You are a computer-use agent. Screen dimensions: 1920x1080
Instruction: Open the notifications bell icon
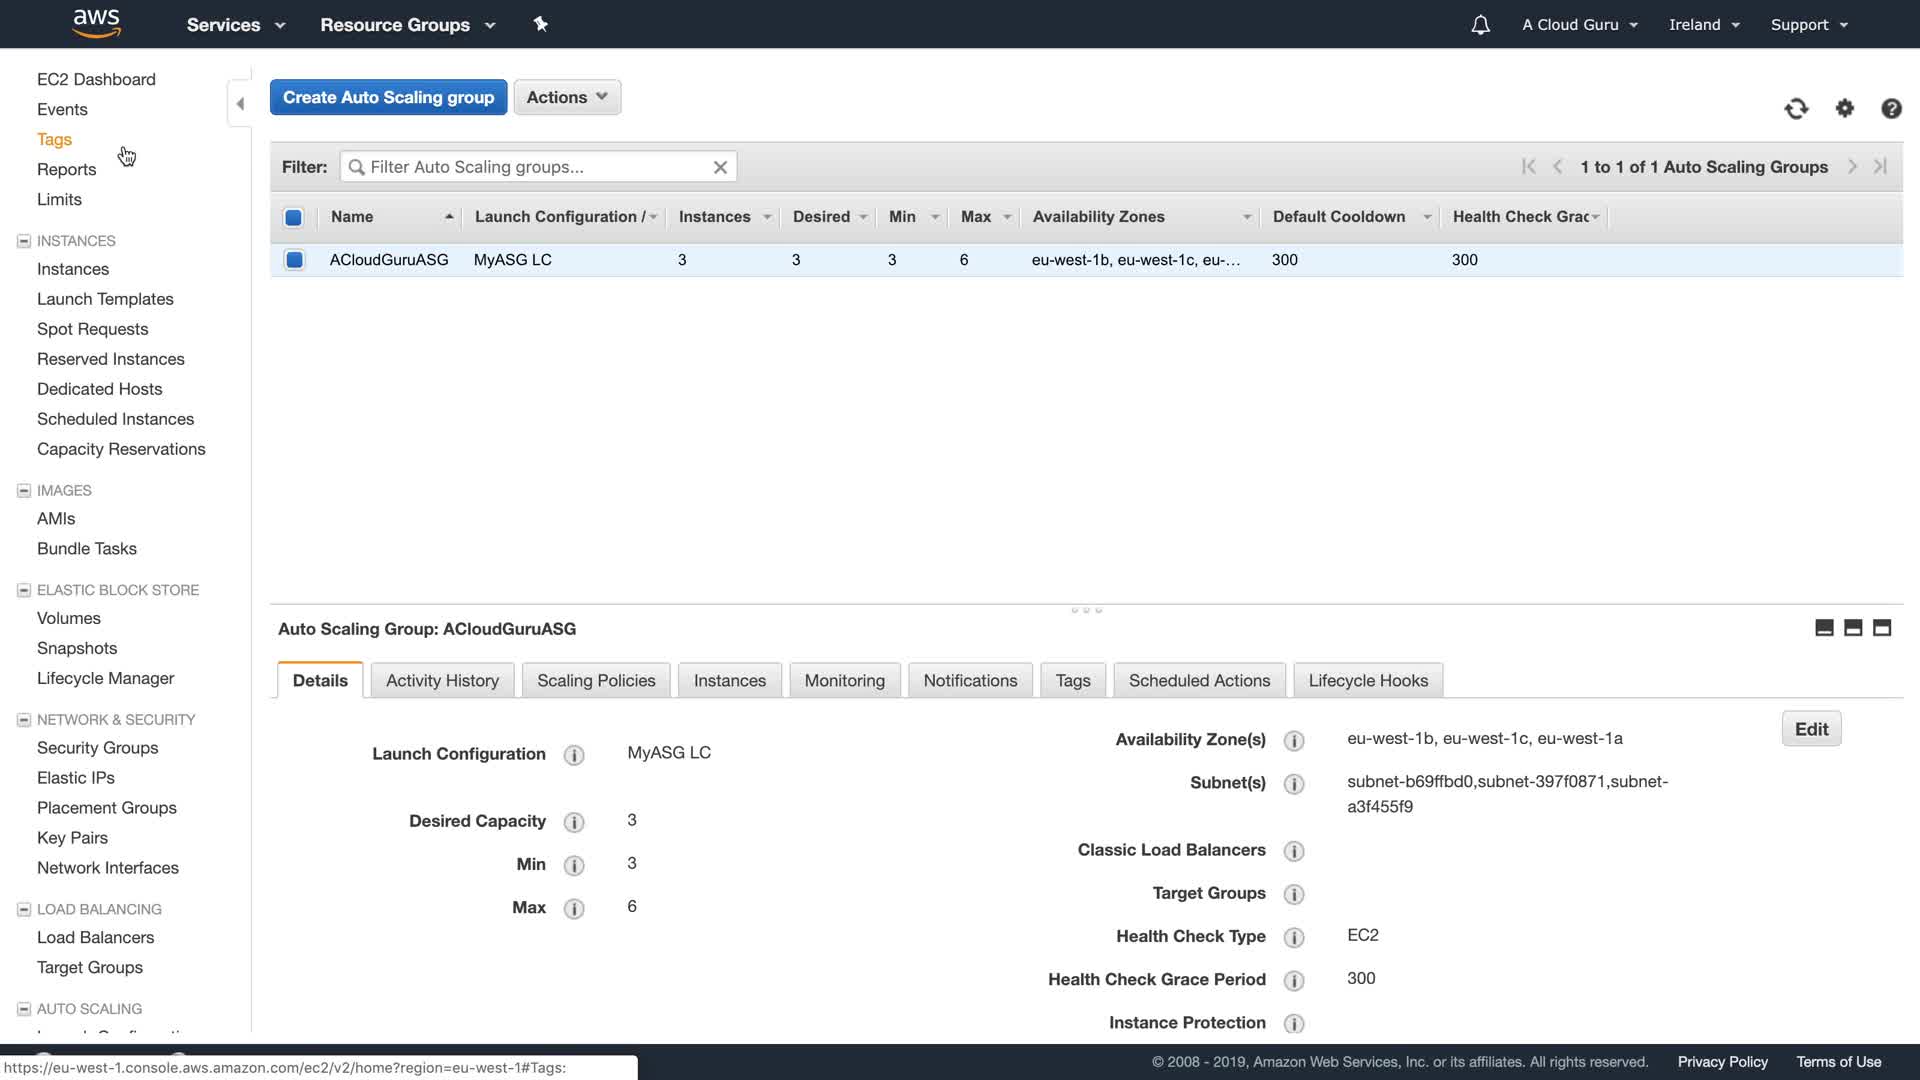pos(1480,25)
